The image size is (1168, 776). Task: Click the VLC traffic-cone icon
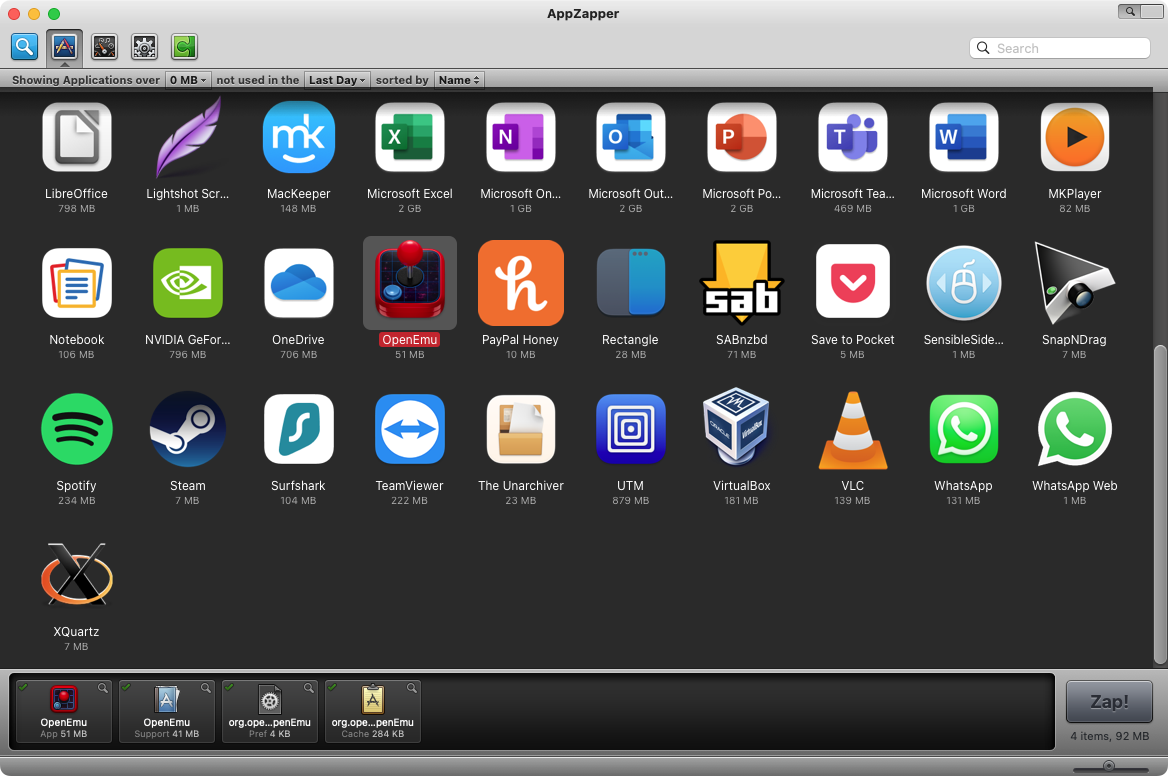pyautogui.click(x=852, y=429)
